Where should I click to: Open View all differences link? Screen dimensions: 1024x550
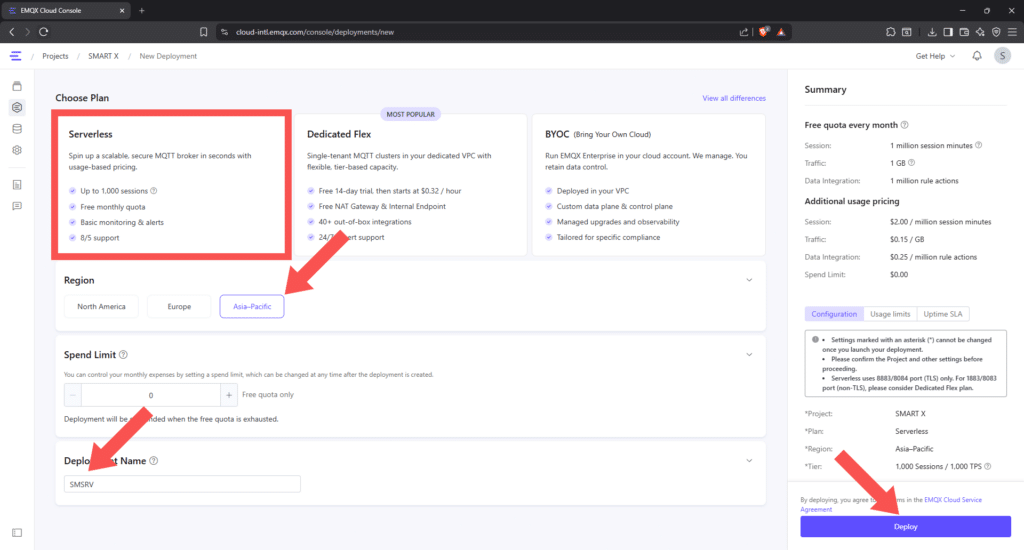(x=734, y=98)
